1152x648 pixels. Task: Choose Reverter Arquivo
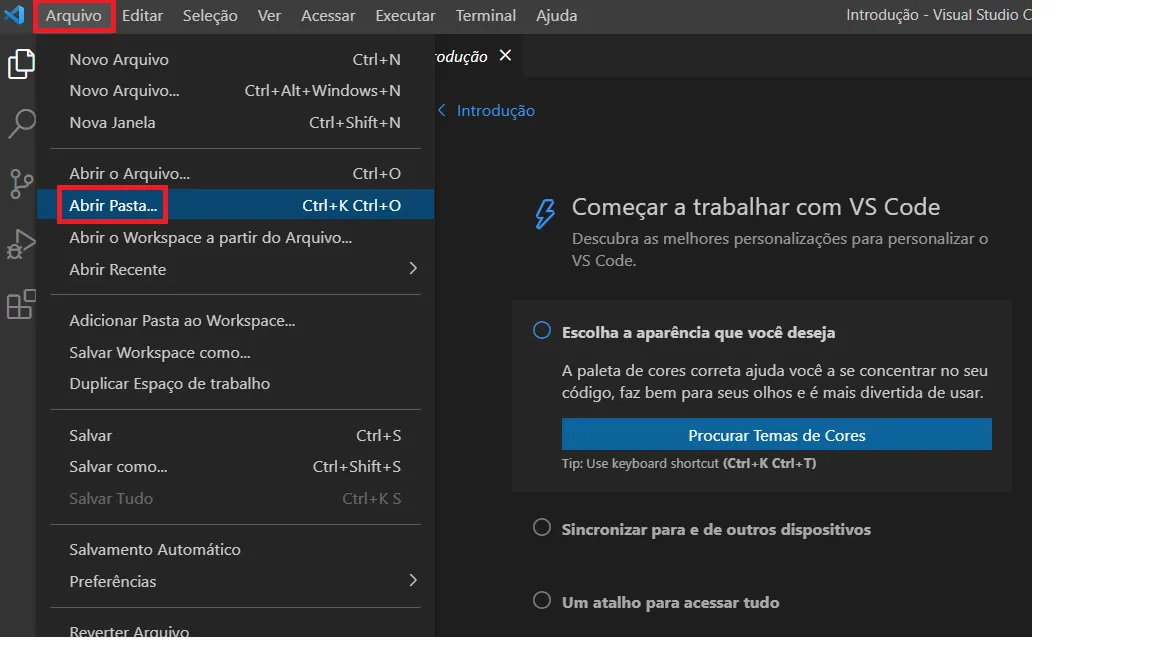pyautogui.click(x=235, y=631)
